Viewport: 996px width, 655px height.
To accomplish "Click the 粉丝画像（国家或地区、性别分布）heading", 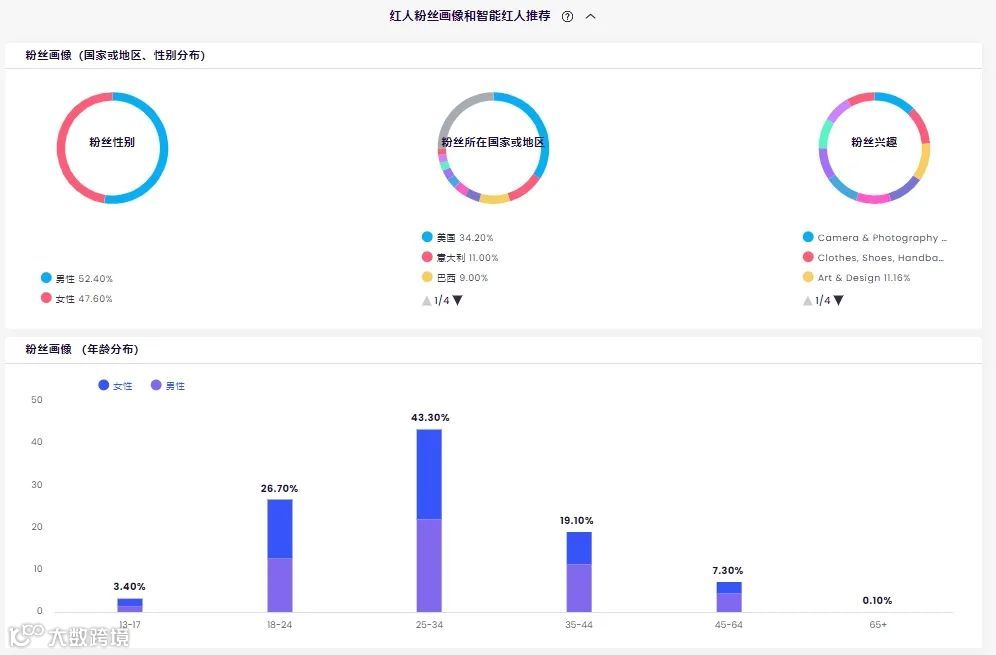I will [x=115, y=55].
